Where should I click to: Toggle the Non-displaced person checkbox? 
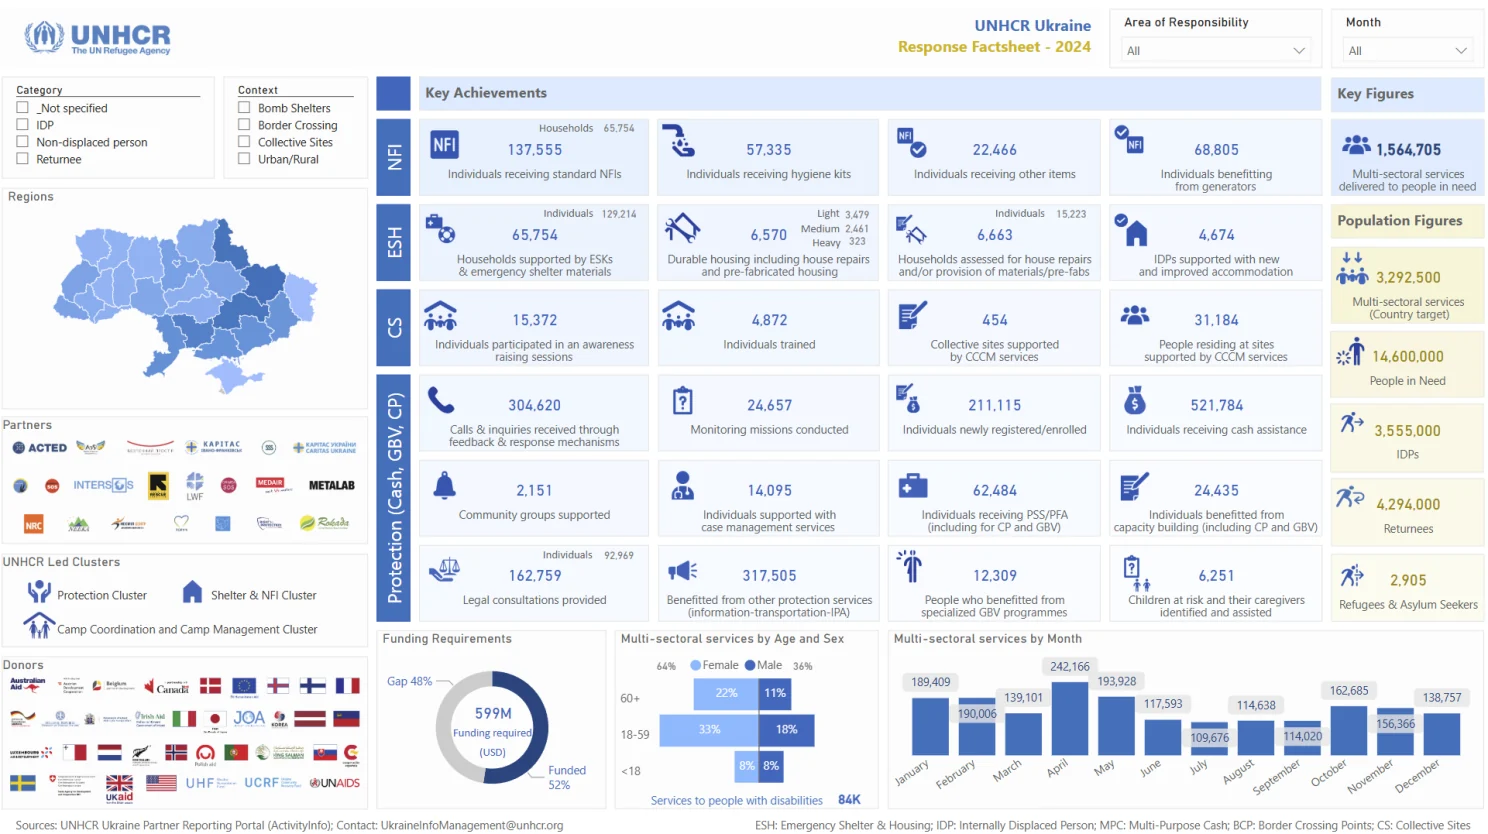[22, 141]
